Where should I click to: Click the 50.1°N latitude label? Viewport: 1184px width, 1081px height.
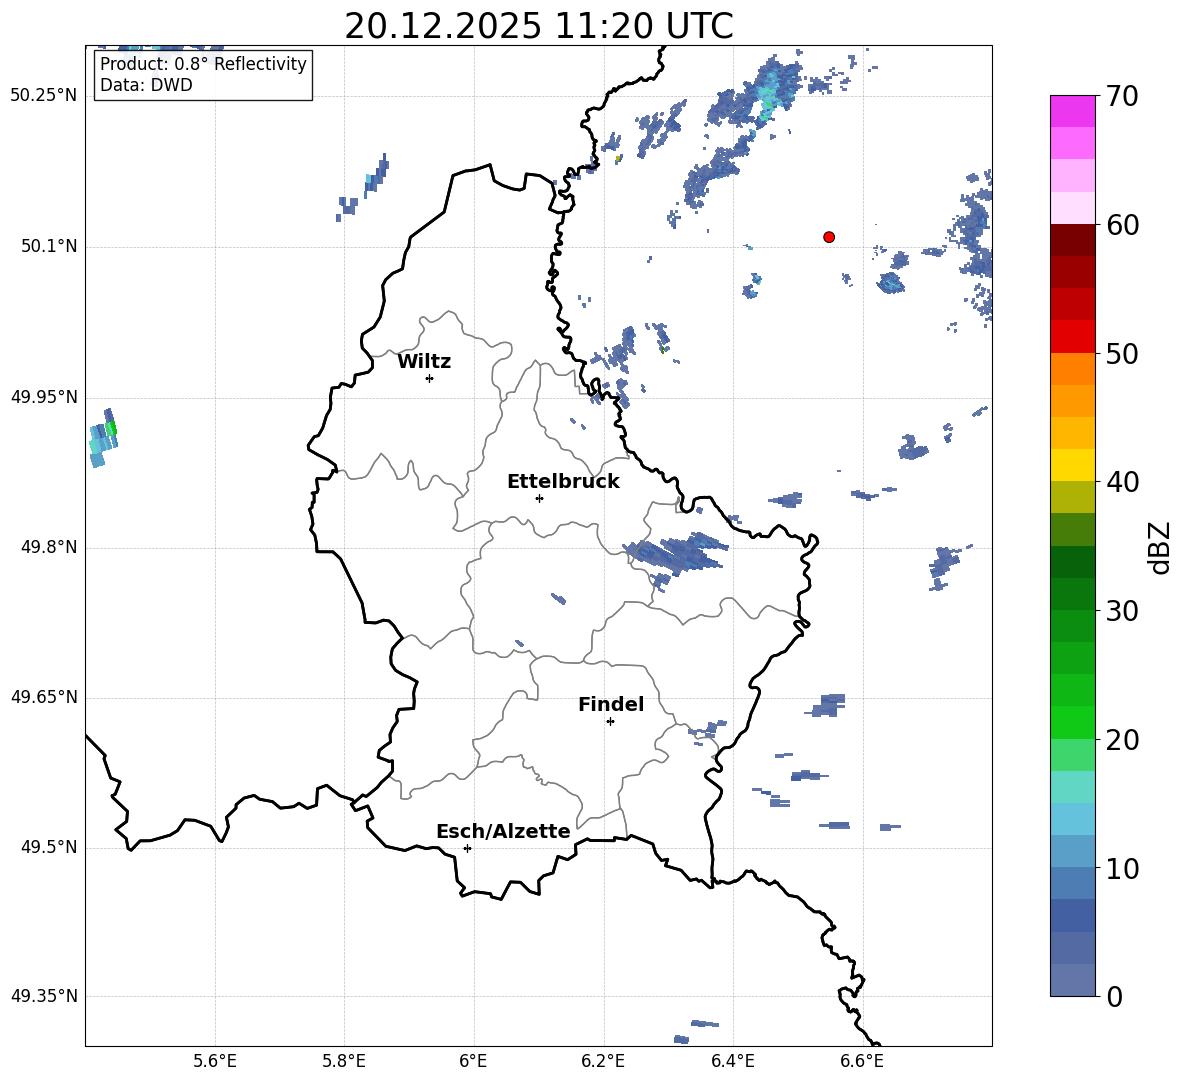48,247
